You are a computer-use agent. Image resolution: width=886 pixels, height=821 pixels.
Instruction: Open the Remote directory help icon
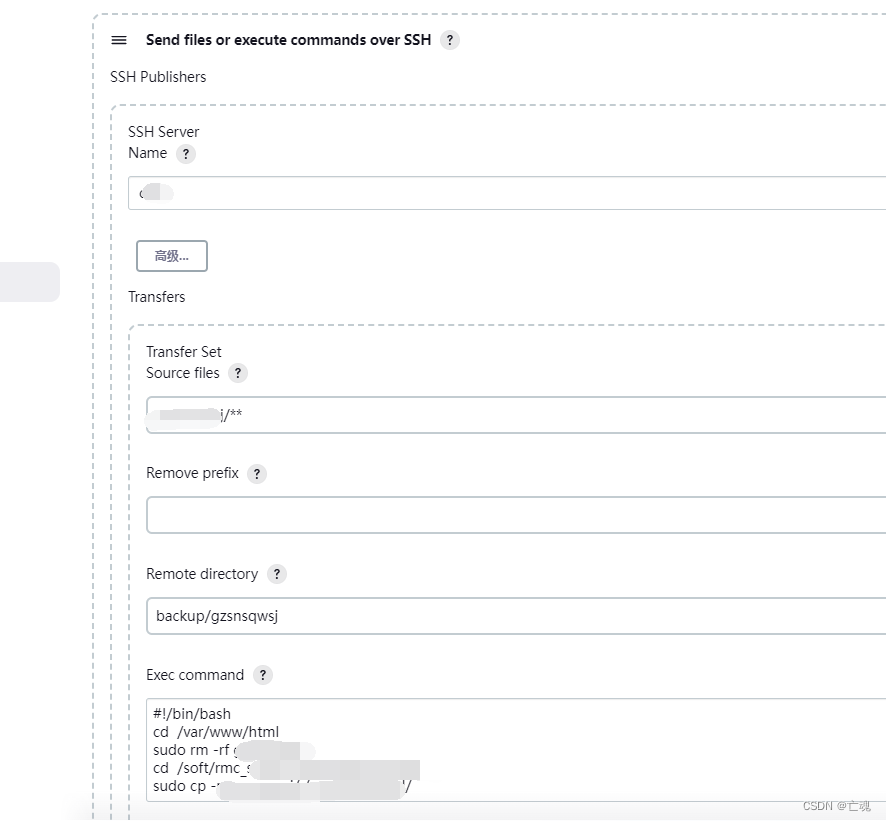click(x=276, y=575)
